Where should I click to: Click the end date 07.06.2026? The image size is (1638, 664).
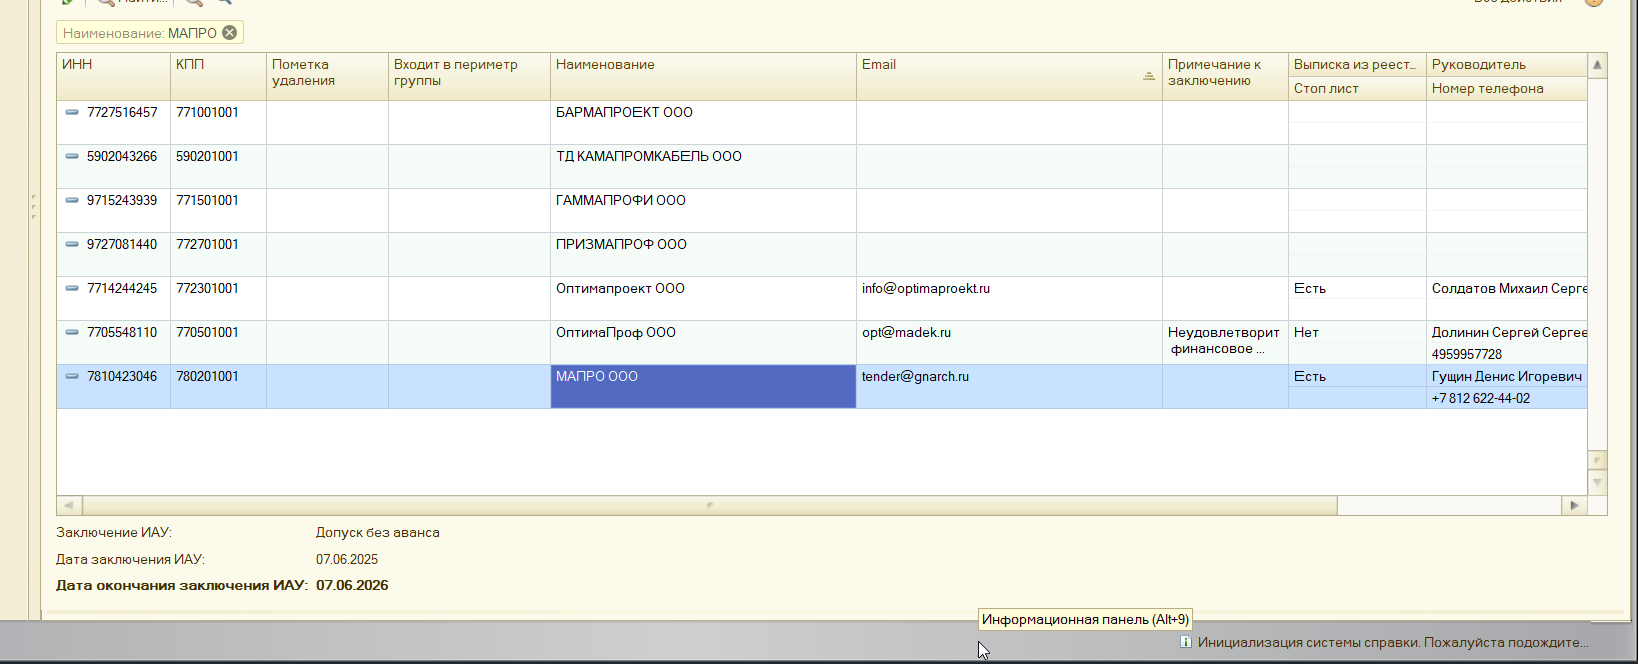[x=352, y=585]
